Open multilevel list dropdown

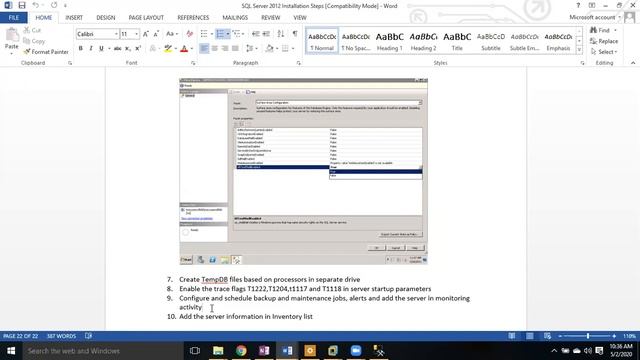[x=238, y=34]
